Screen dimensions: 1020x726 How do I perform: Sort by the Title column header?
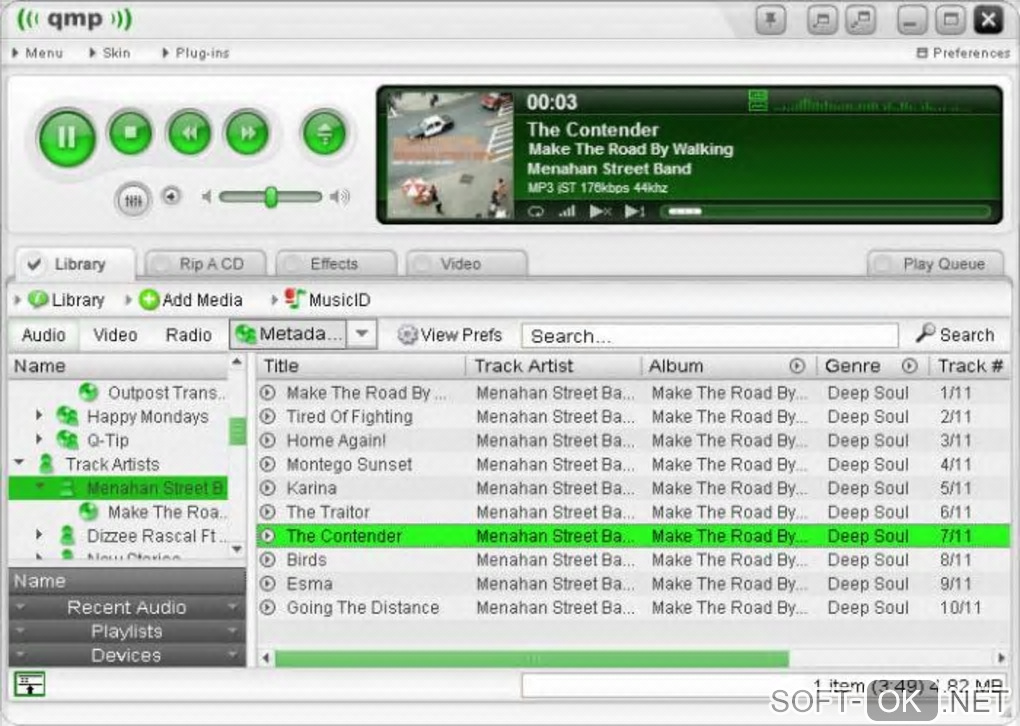pyautogui.click(x=361, y=366)
